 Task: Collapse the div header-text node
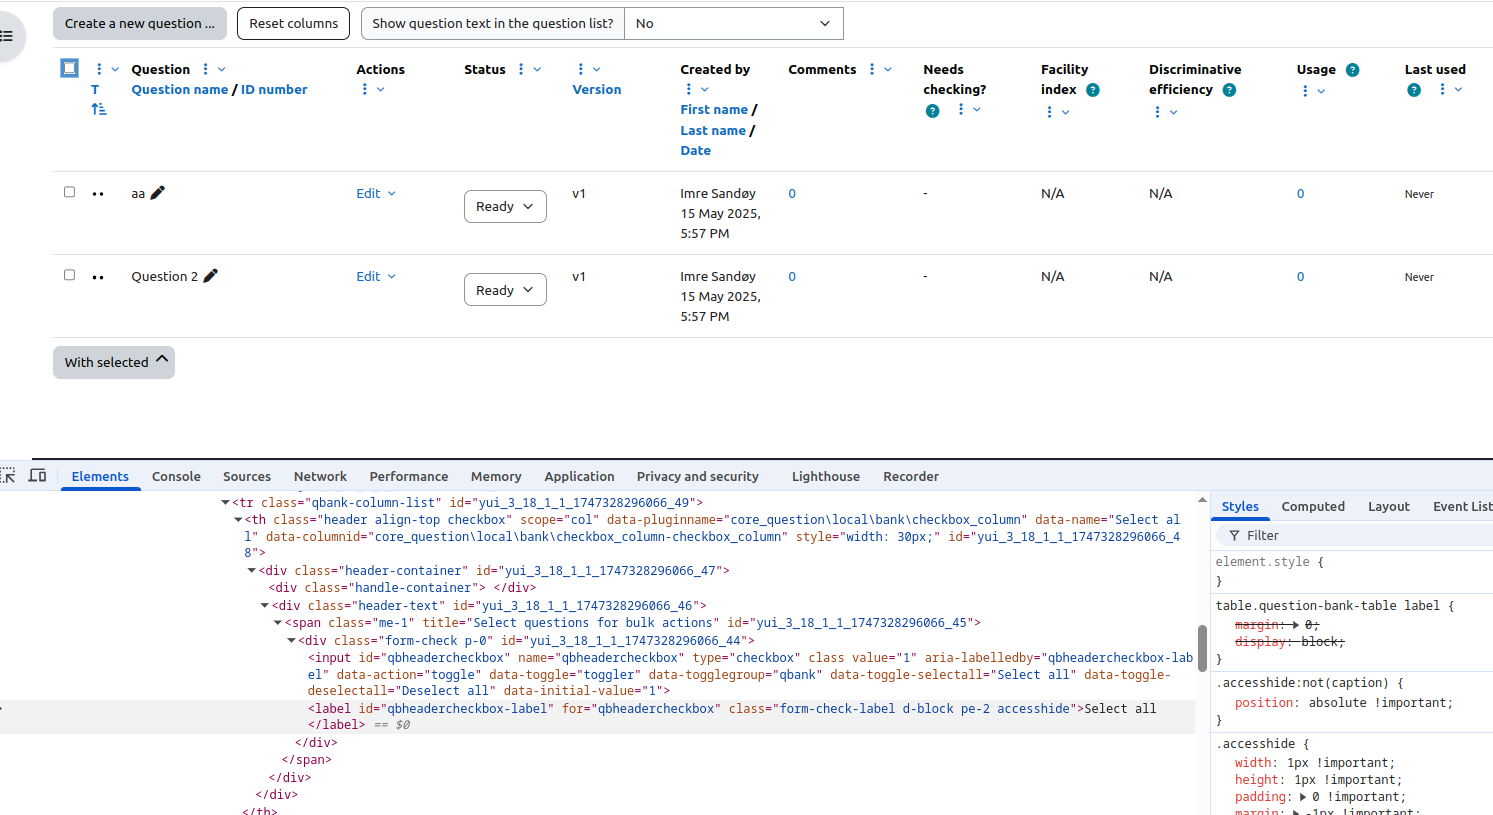(x=265, y=606)
